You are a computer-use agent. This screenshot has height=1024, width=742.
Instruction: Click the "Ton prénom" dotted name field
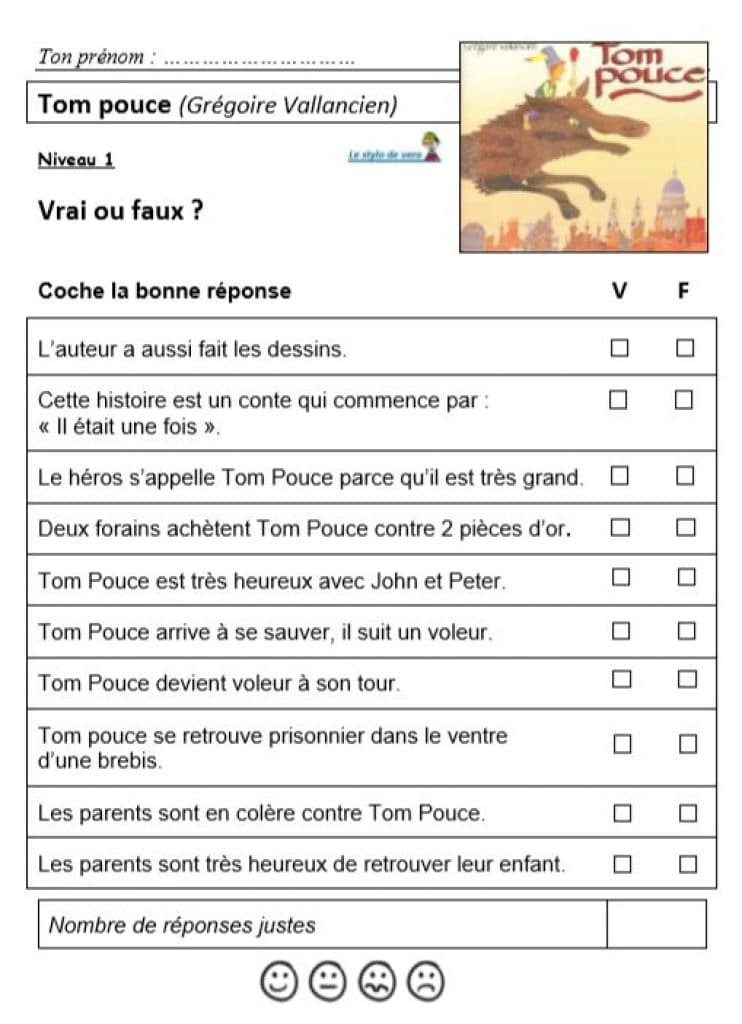[260, 58]
